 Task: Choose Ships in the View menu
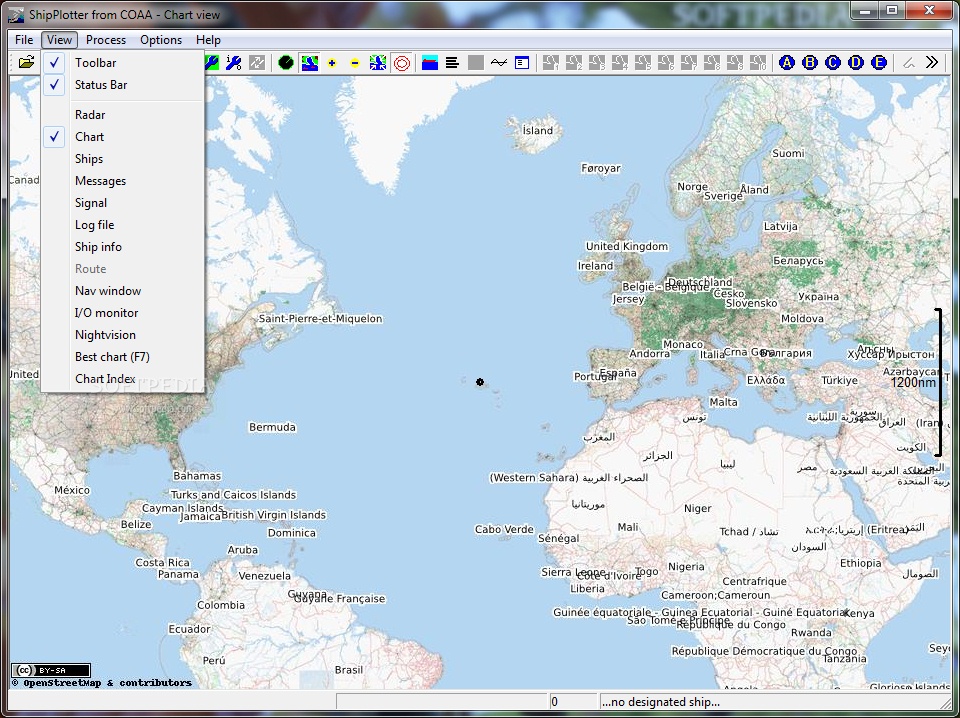(x=122, y=159)
